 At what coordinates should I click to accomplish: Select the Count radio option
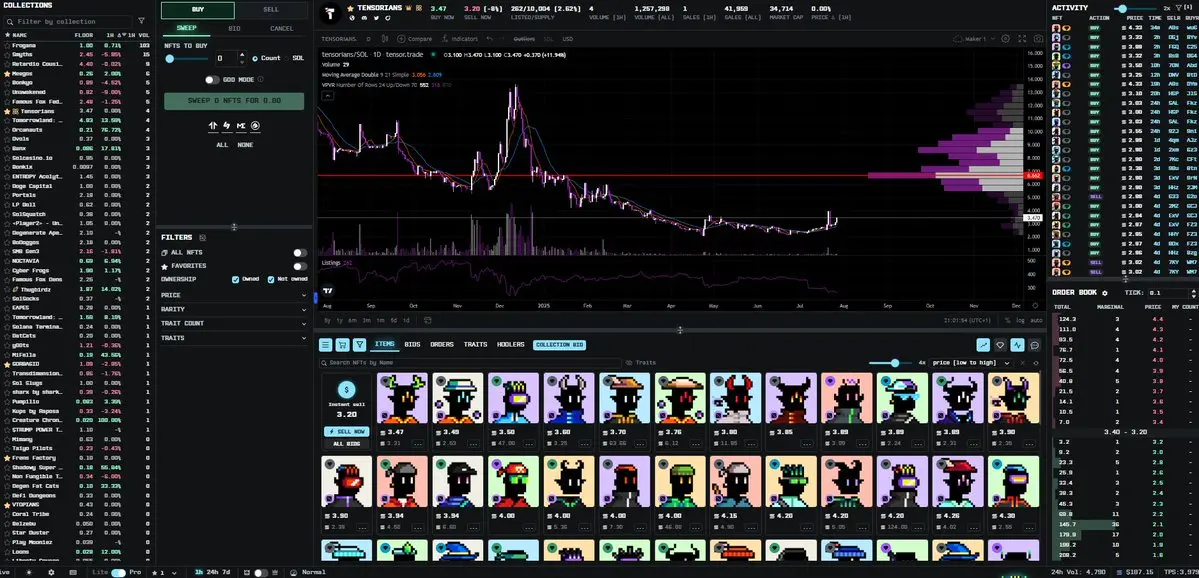pyautogui.click(x=255, y=58)
